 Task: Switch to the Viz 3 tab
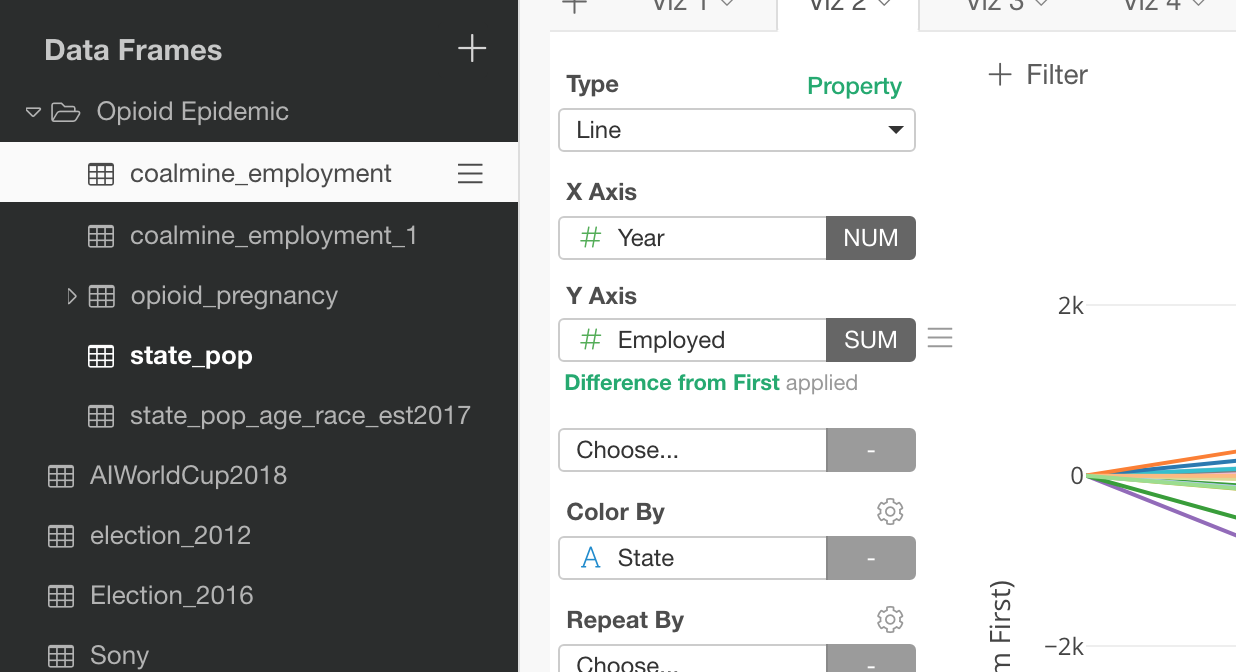(1007, 5)
